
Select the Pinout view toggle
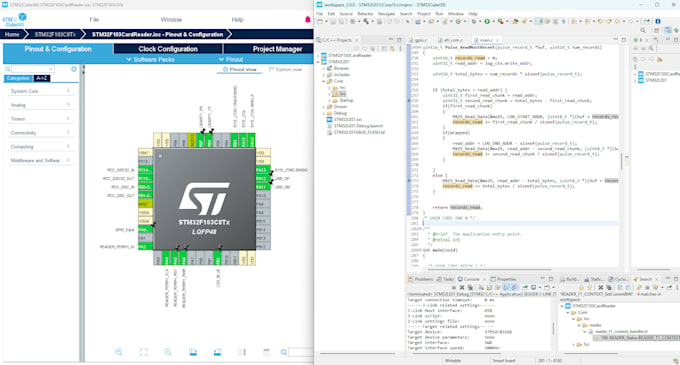239,69
